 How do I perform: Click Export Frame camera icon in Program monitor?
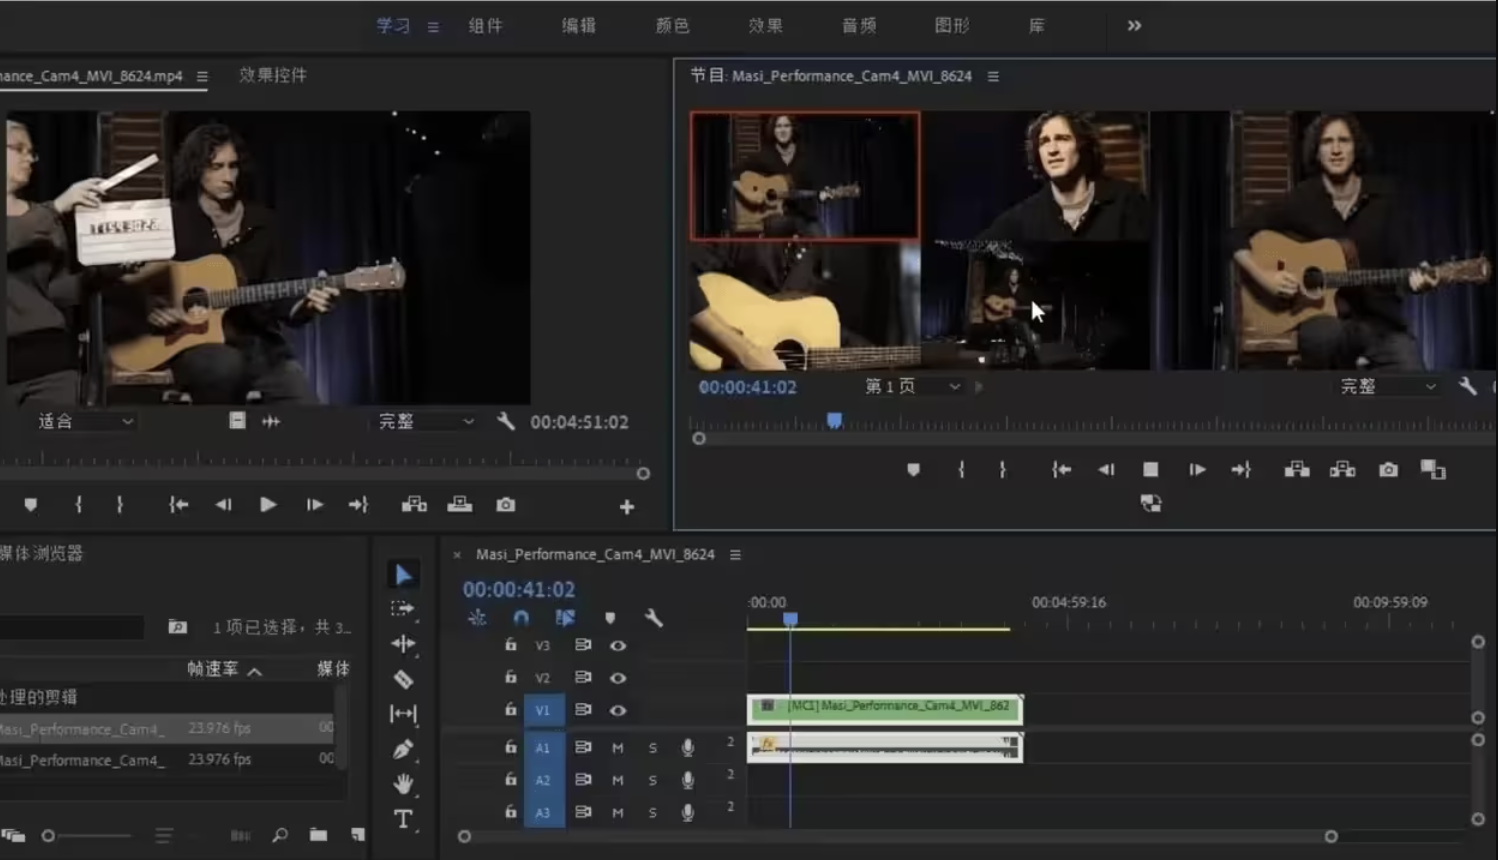click(1388, 470)
